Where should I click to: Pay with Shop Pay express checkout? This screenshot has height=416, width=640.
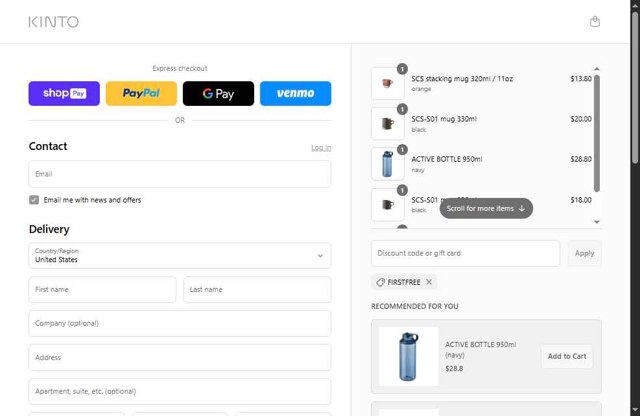(64, 93)
